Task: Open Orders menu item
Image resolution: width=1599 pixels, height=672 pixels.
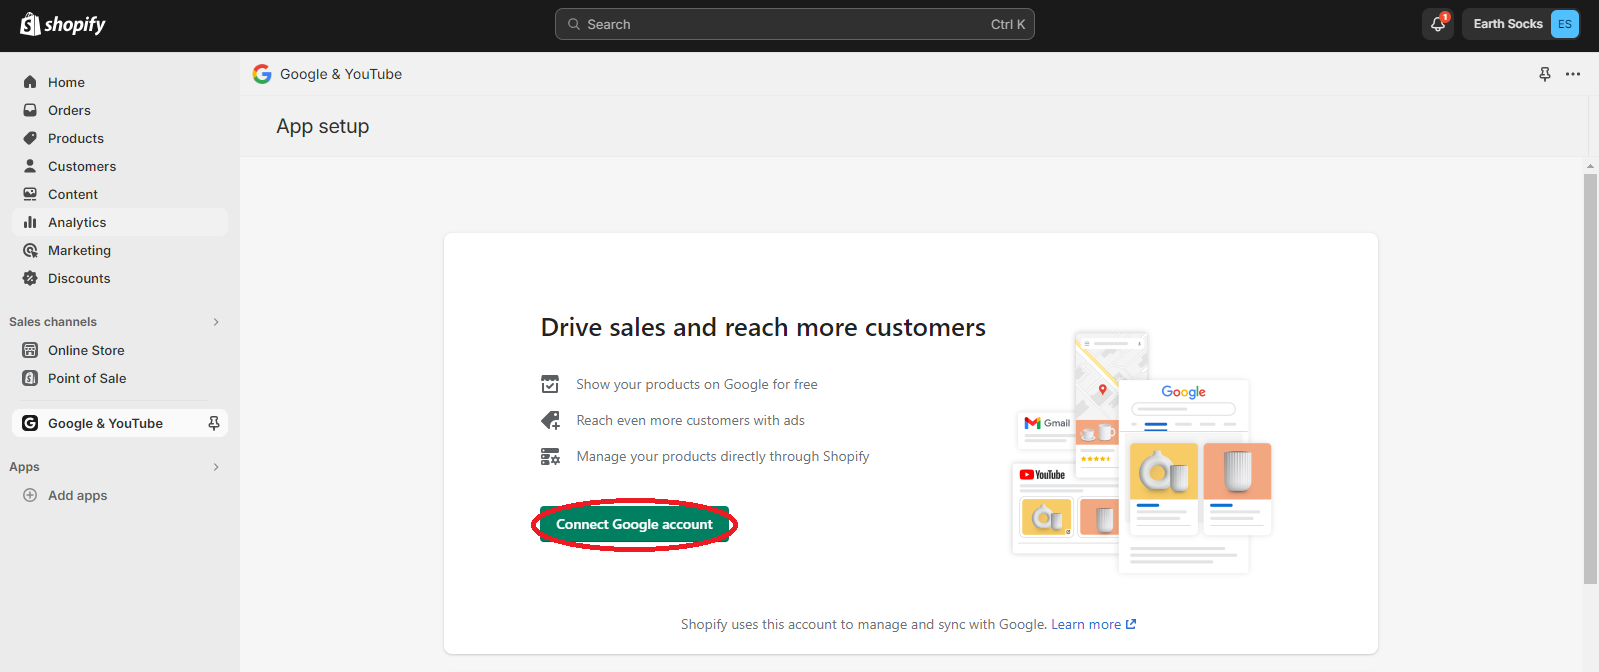Action: pyautogui.click(x=120, y=110)
